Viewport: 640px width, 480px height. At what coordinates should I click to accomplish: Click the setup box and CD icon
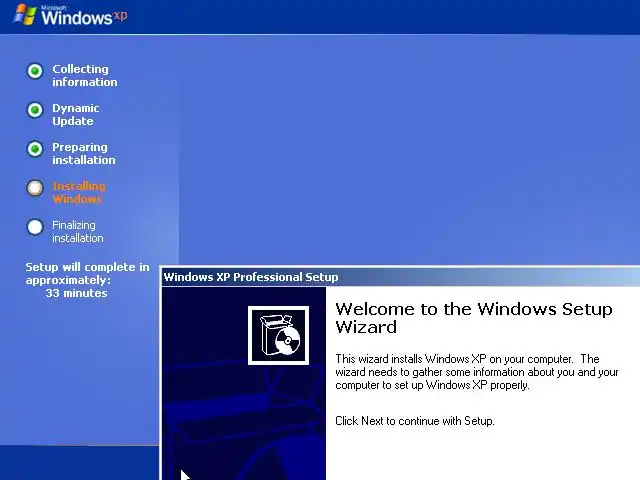coord(278,335)
